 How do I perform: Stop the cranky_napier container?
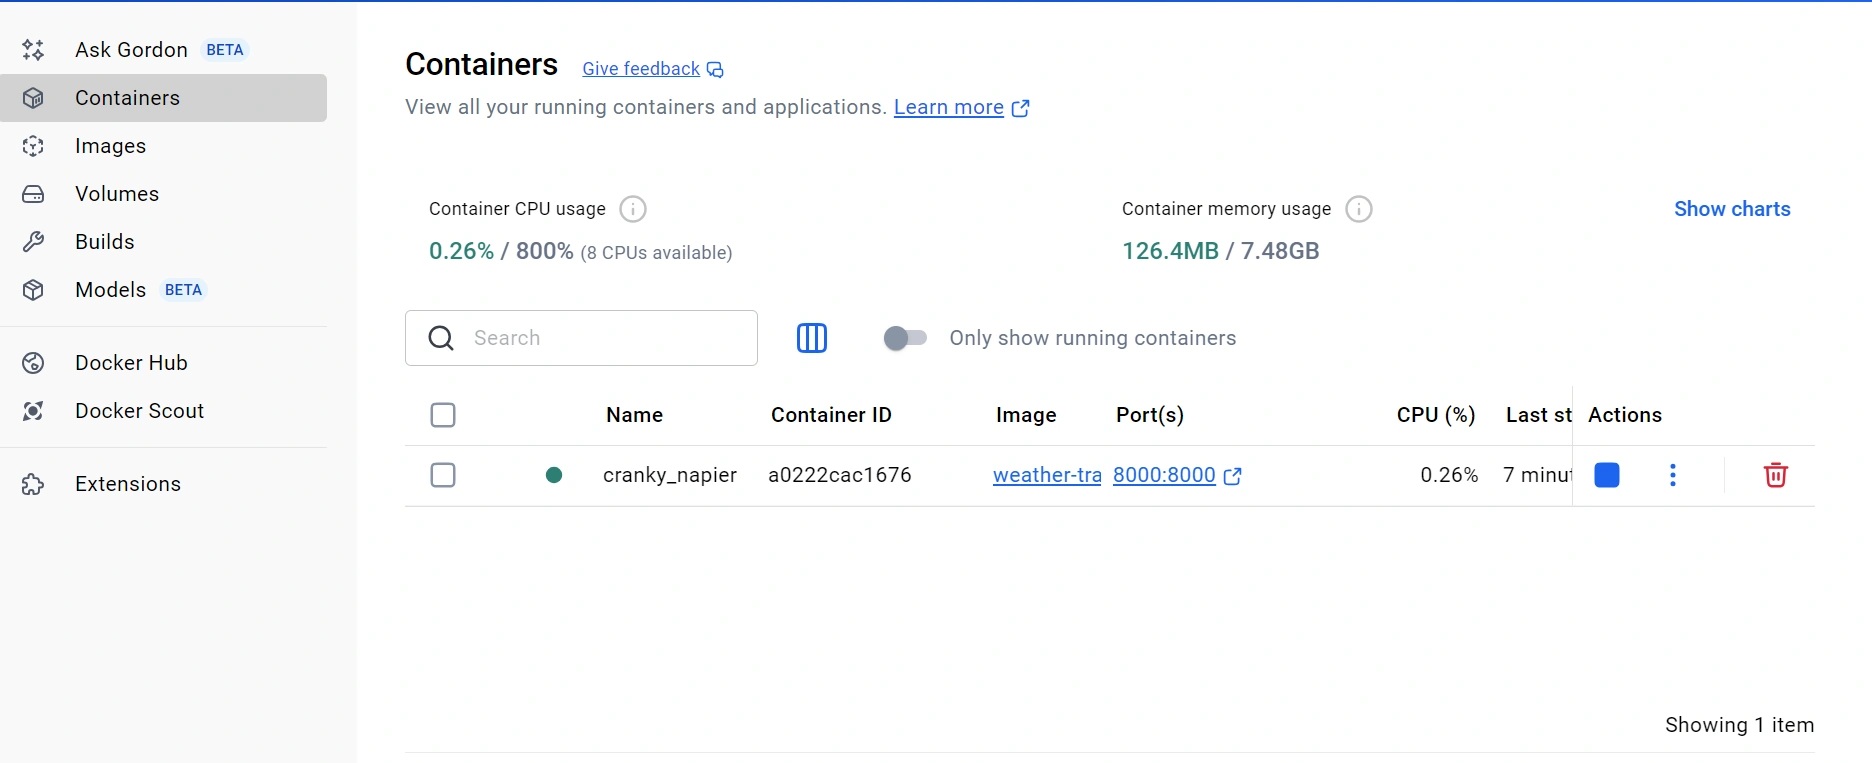click(x=1607, y=475)
